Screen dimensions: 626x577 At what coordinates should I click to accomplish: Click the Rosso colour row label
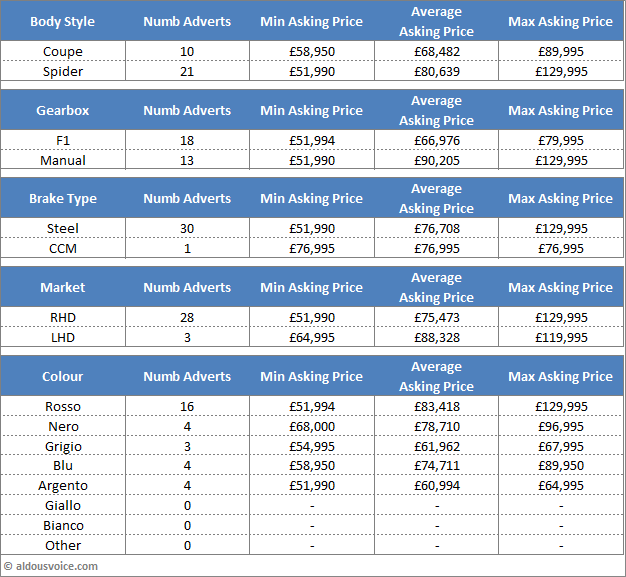tap(63, 406)
